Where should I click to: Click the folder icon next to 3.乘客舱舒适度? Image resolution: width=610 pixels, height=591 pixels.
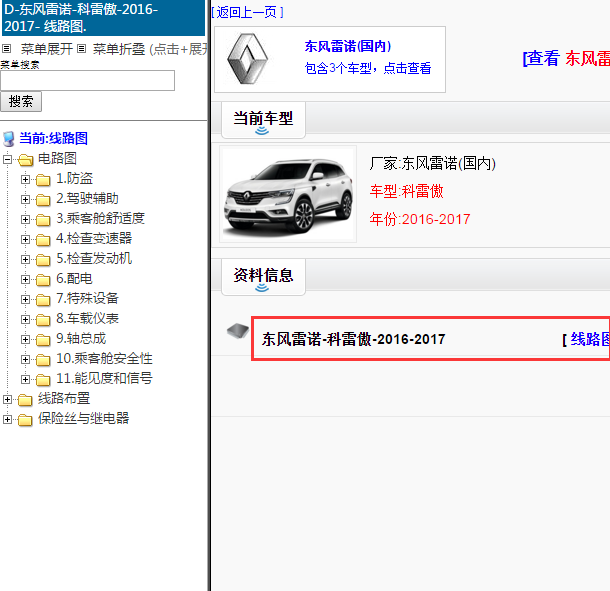pos(43,220)
